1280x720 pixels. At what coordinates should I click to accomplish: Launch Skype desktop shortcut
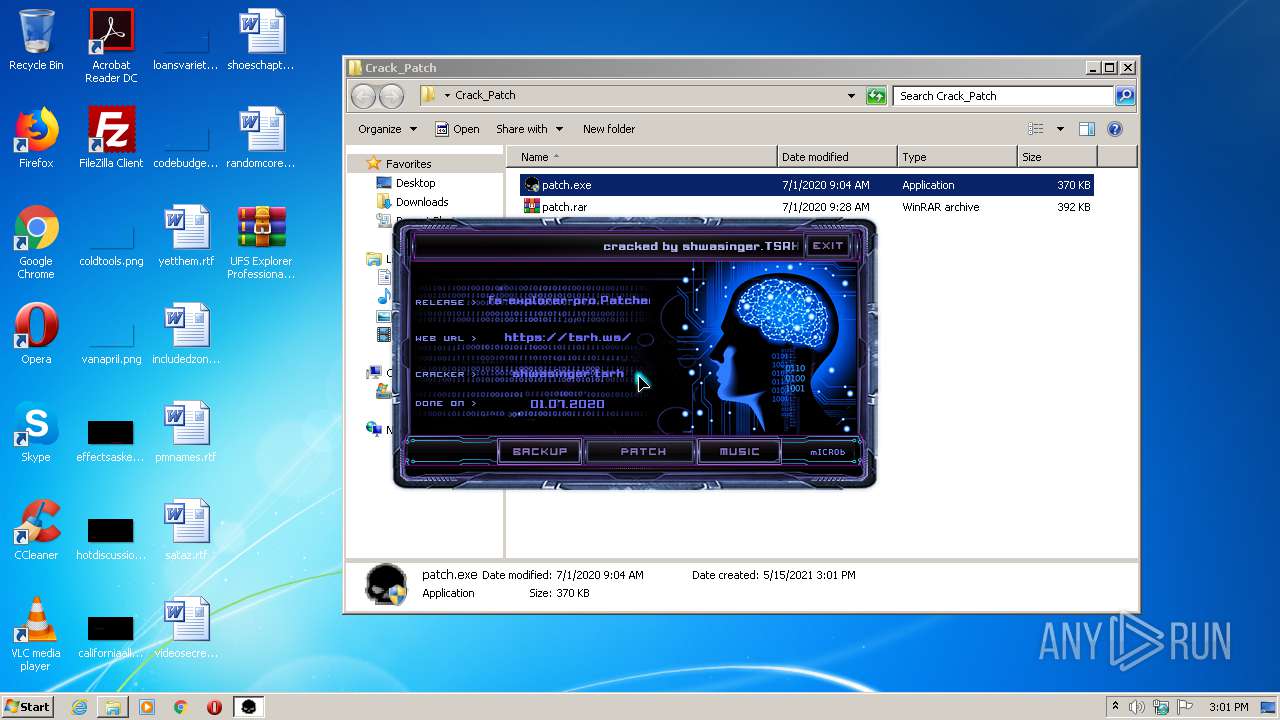pyautogui.click(x=36, y=432)
